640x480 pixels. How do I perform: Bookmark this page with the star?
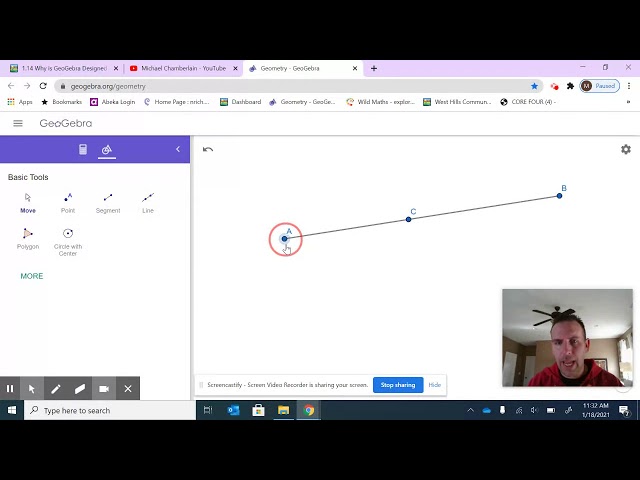coord(534,86)
